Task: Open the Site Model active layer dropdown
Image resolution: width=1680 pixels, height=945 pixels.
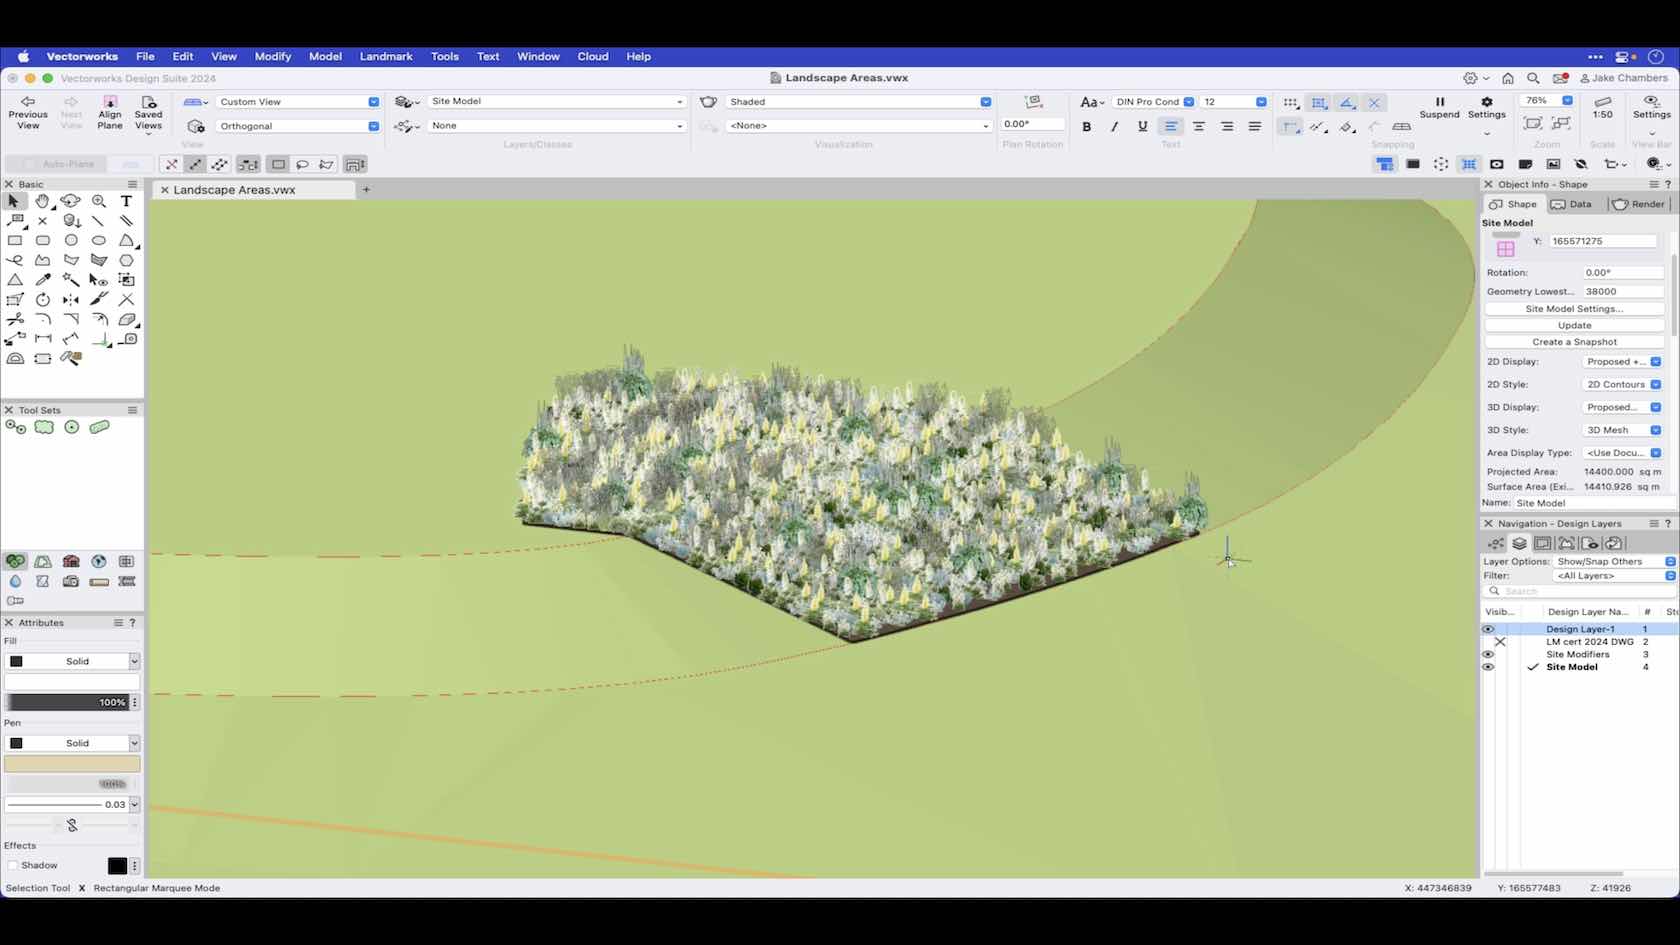Action: (557, 101)
